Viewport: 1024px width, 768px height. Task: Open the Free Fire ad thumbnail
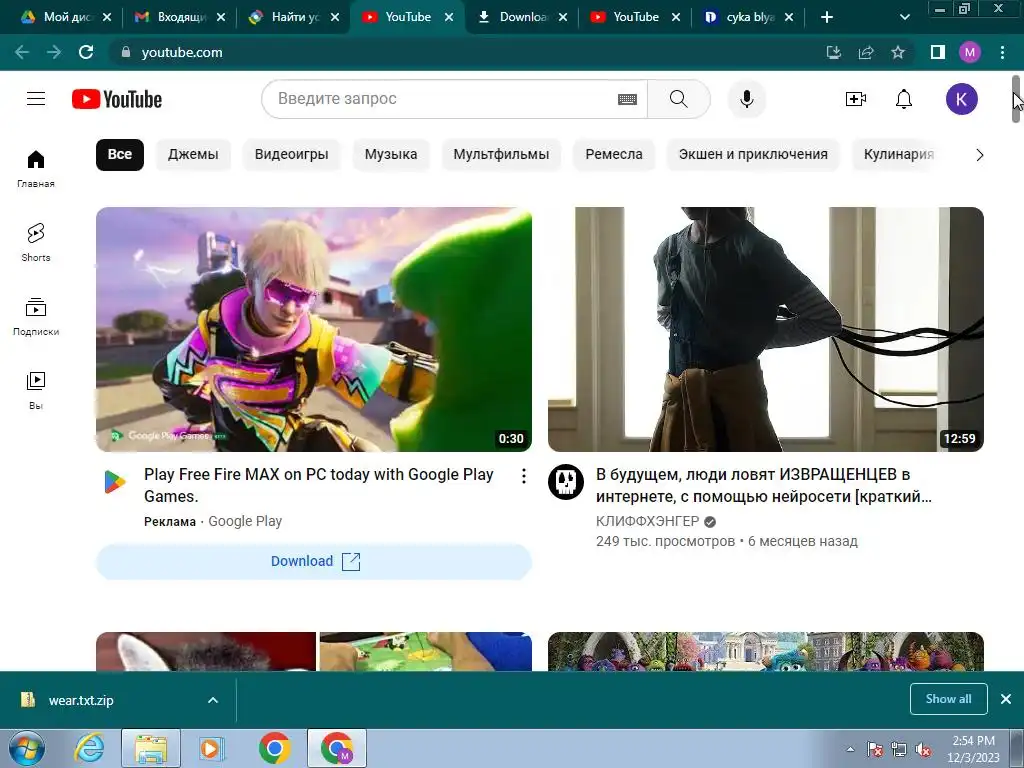click(313, 329)
